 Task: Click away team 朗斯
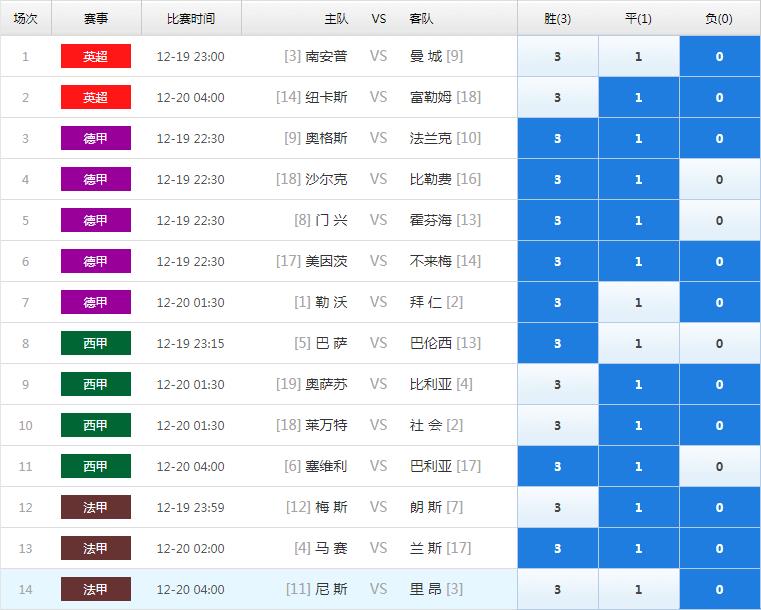(426, 508)
